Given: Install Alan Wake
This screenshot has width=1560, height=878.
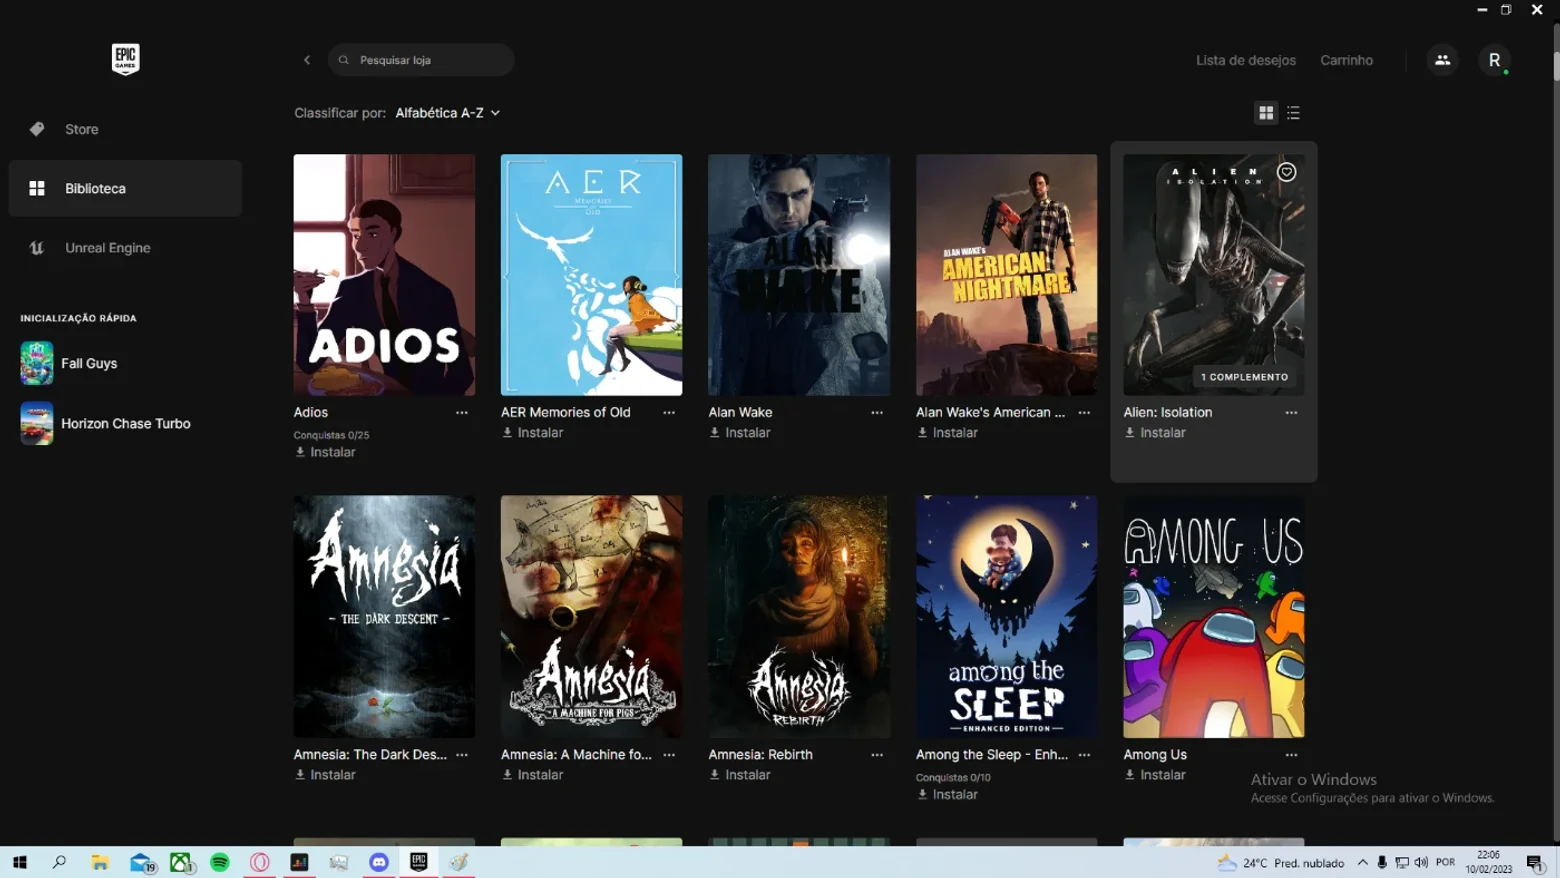Looking at the screenshot, I should click(740, 433).
